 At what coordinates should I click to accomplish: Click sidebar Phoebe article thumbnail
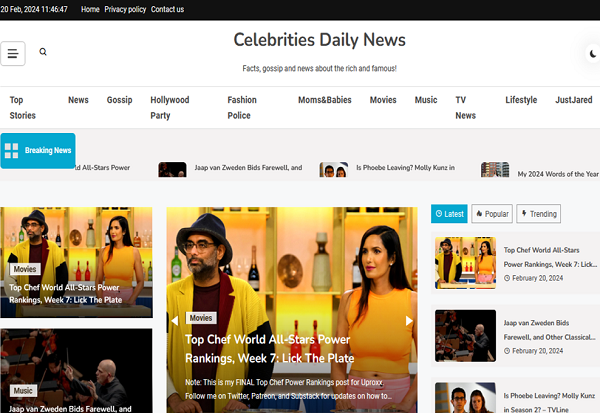[x=465, y=398]
